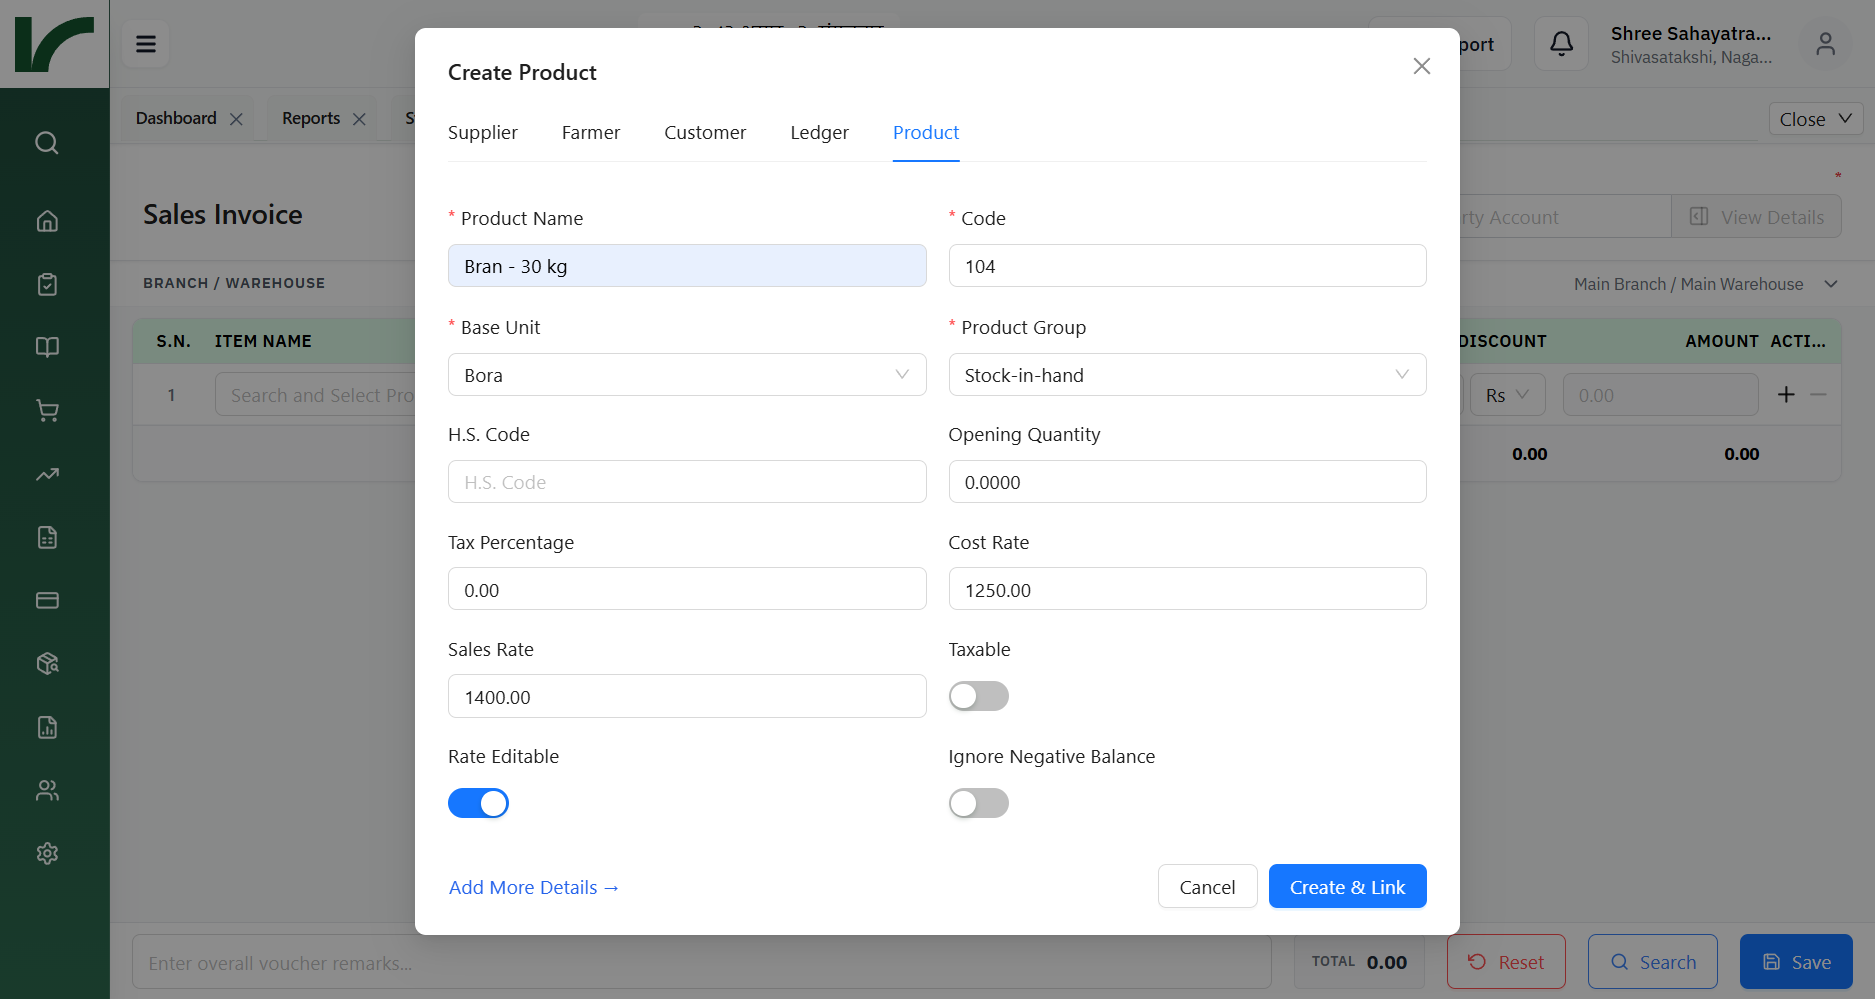Image resolution: width=1875 pixels, height=999 pixels.
Task: Focus the Product Name field
Action: tap(687, 266)
